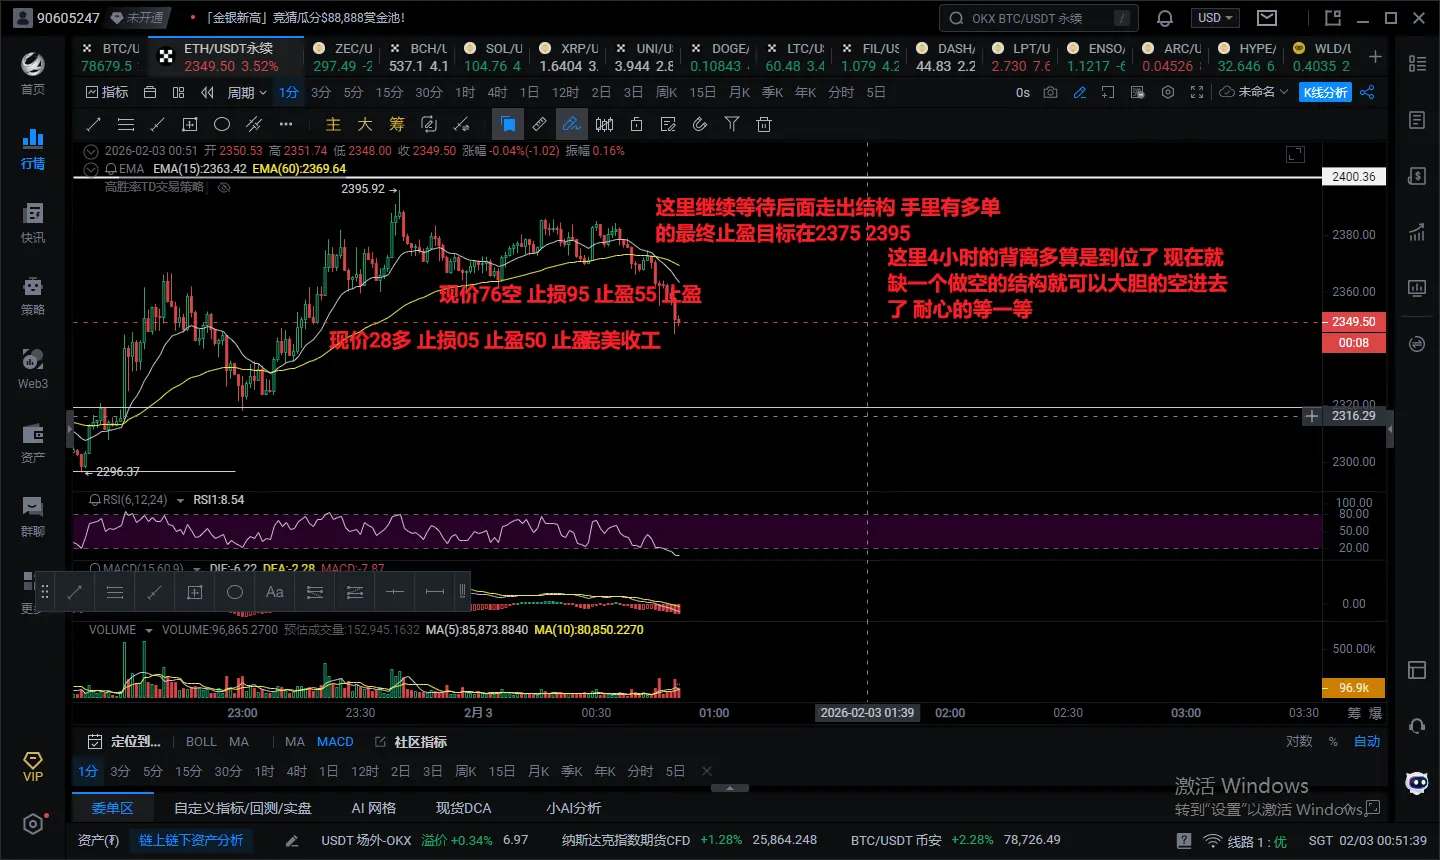Focus the OKX BTC/USDT search field
The width and height of the screenshot is (1440, 860).
tap(1040, 18)
